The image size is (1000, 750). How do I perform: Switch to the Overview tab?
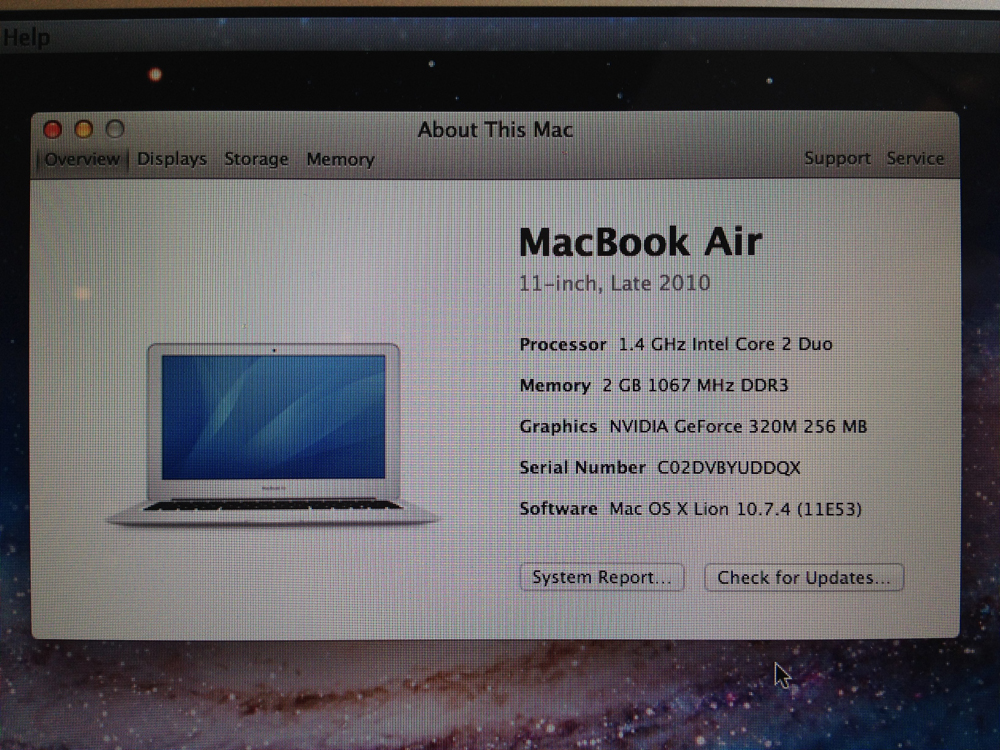(x=82, y=159)
